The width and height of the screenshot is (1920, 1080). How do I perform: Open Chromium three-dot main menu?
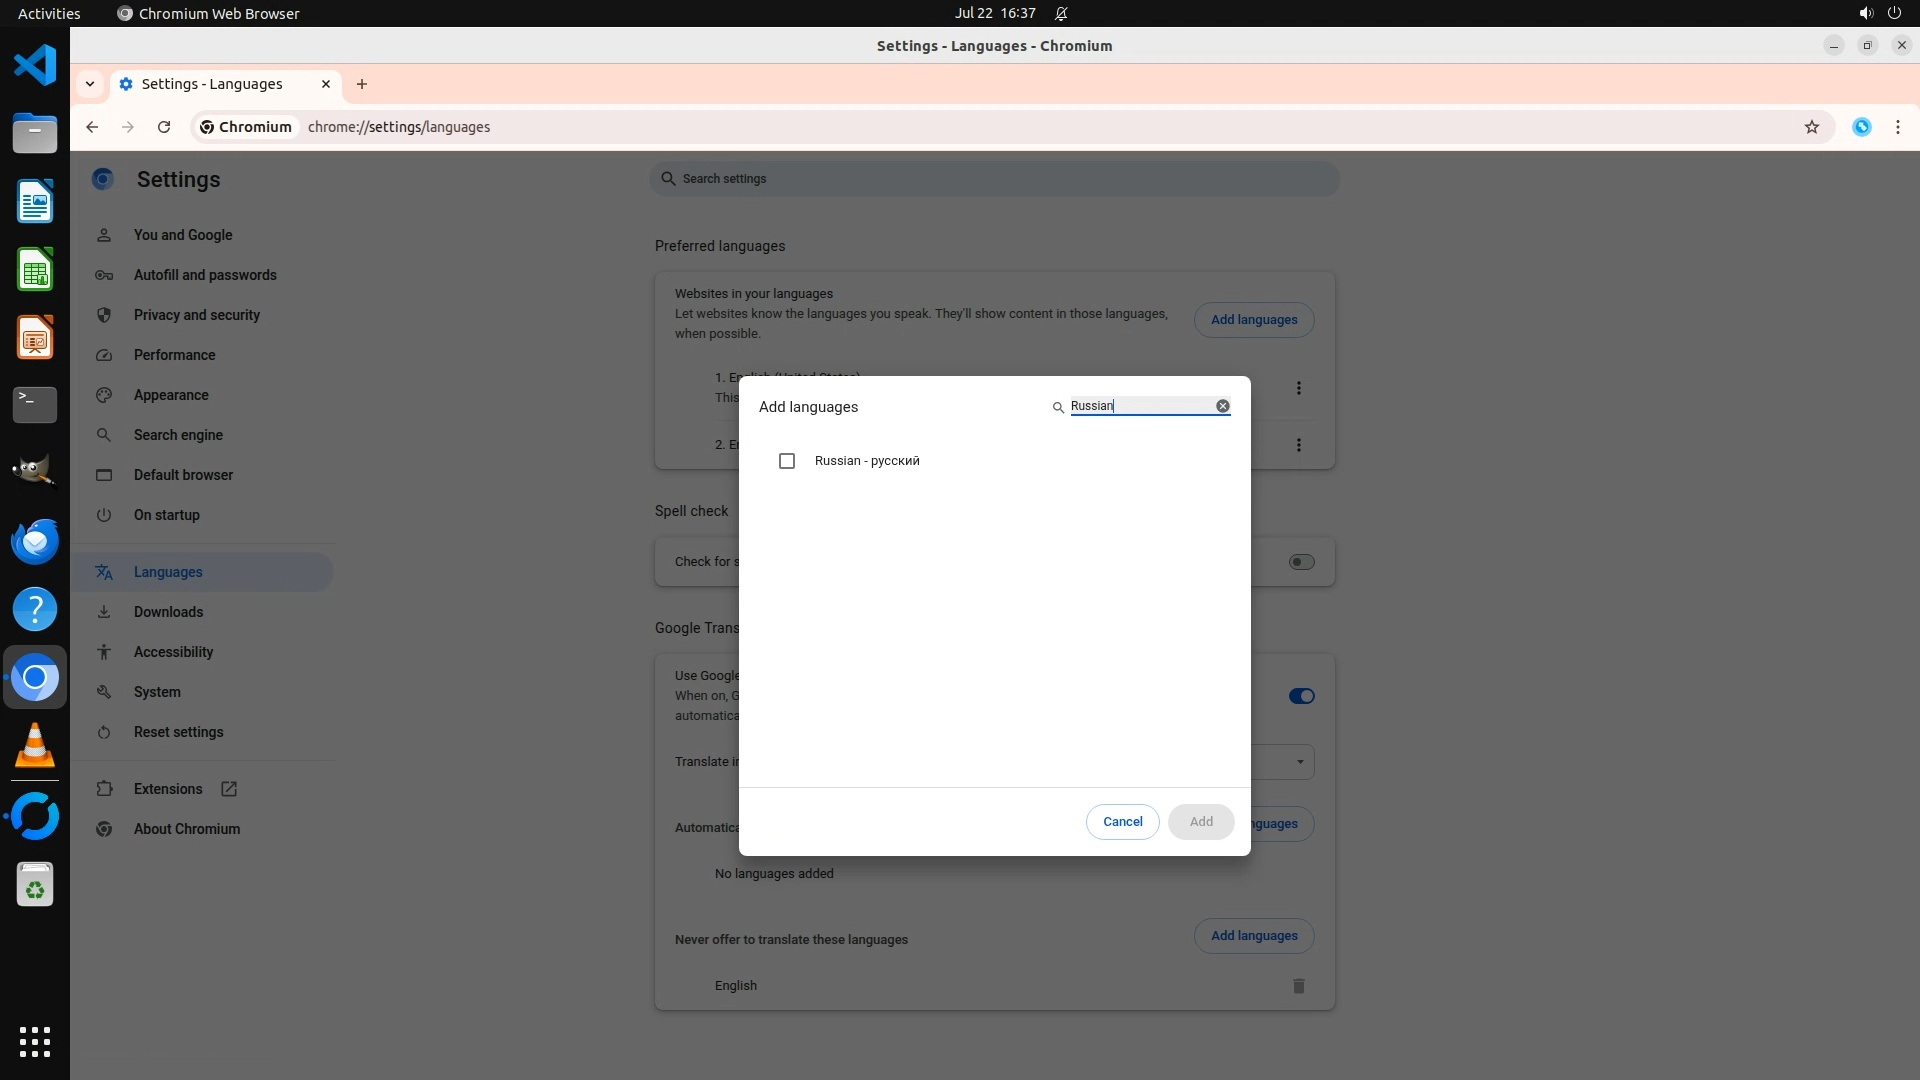pos(1897,127)
